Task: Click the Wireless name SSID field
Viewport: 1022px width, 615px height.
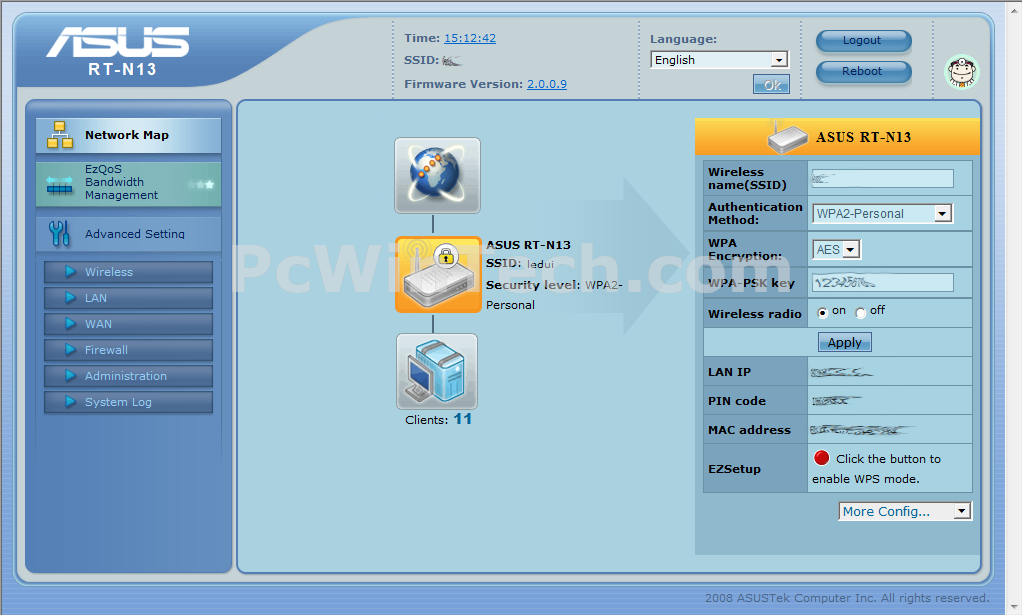Action: (x=883, y=179)
